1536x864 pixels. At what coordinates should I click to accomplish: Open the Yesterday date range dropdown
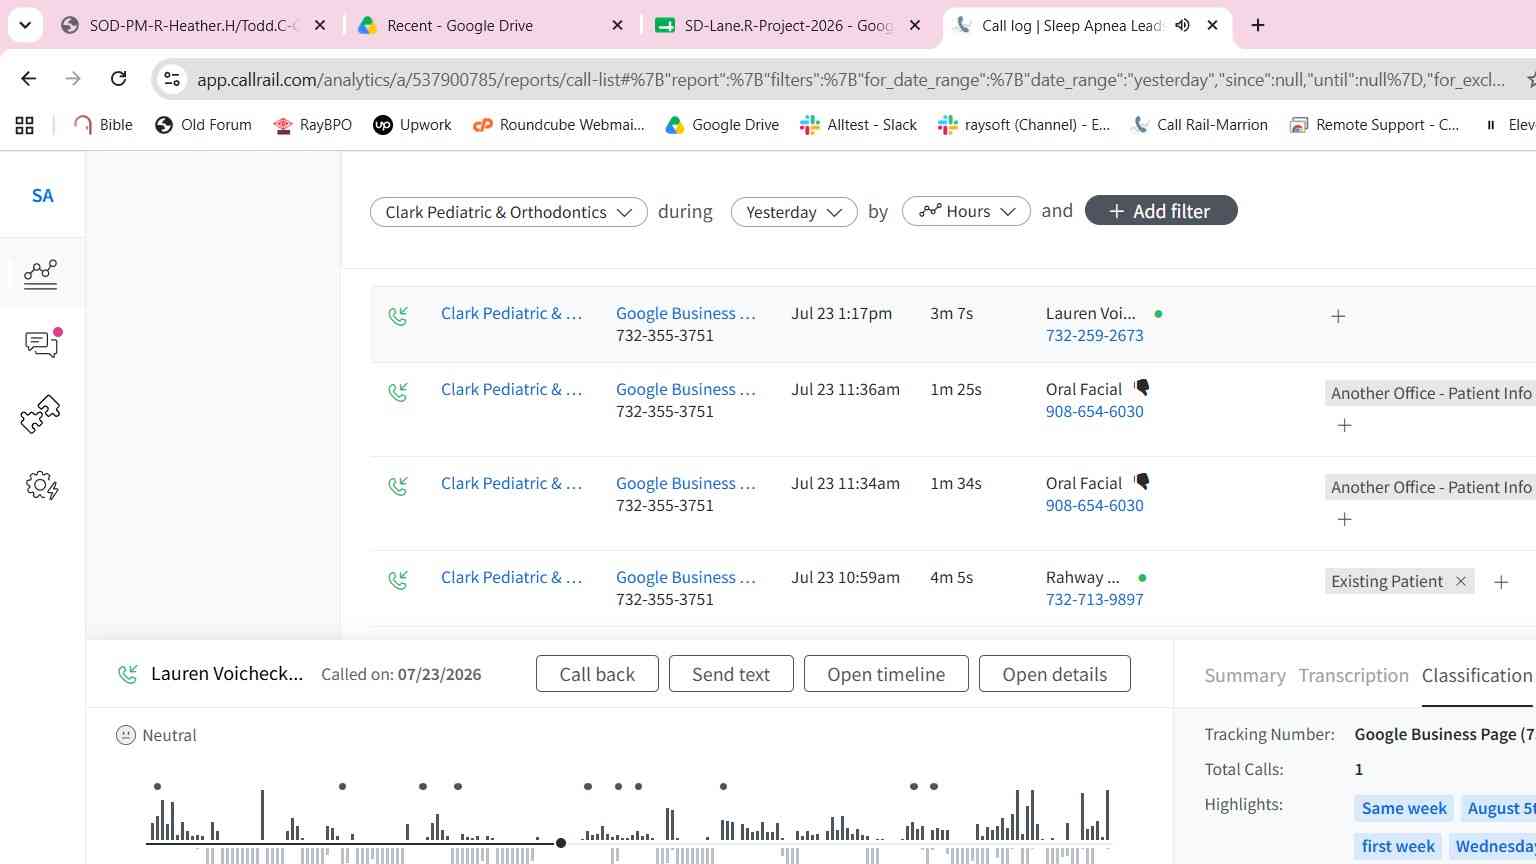pos(794,212)
